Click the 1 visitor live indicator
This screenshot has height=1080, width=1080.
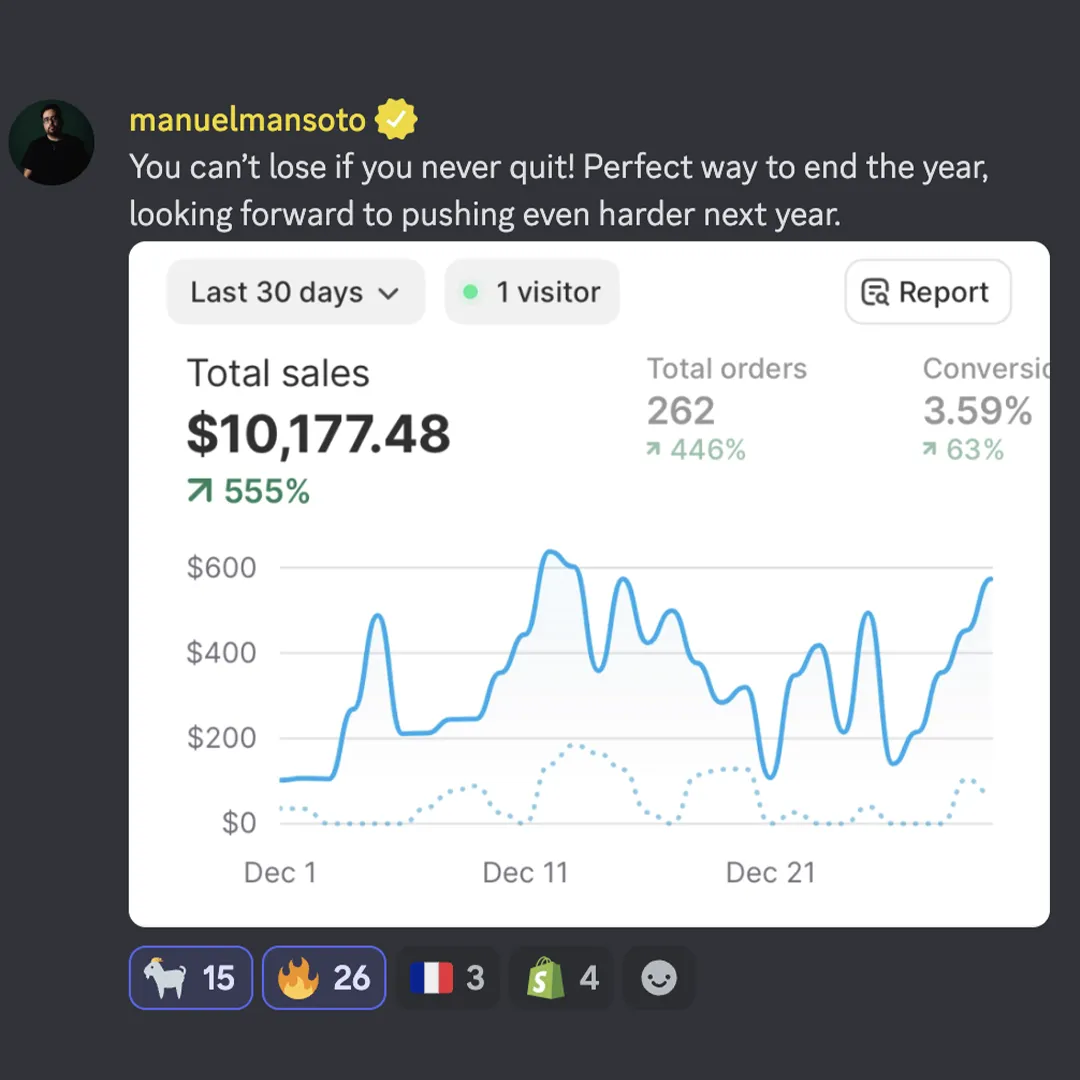[x=532, y=292]
